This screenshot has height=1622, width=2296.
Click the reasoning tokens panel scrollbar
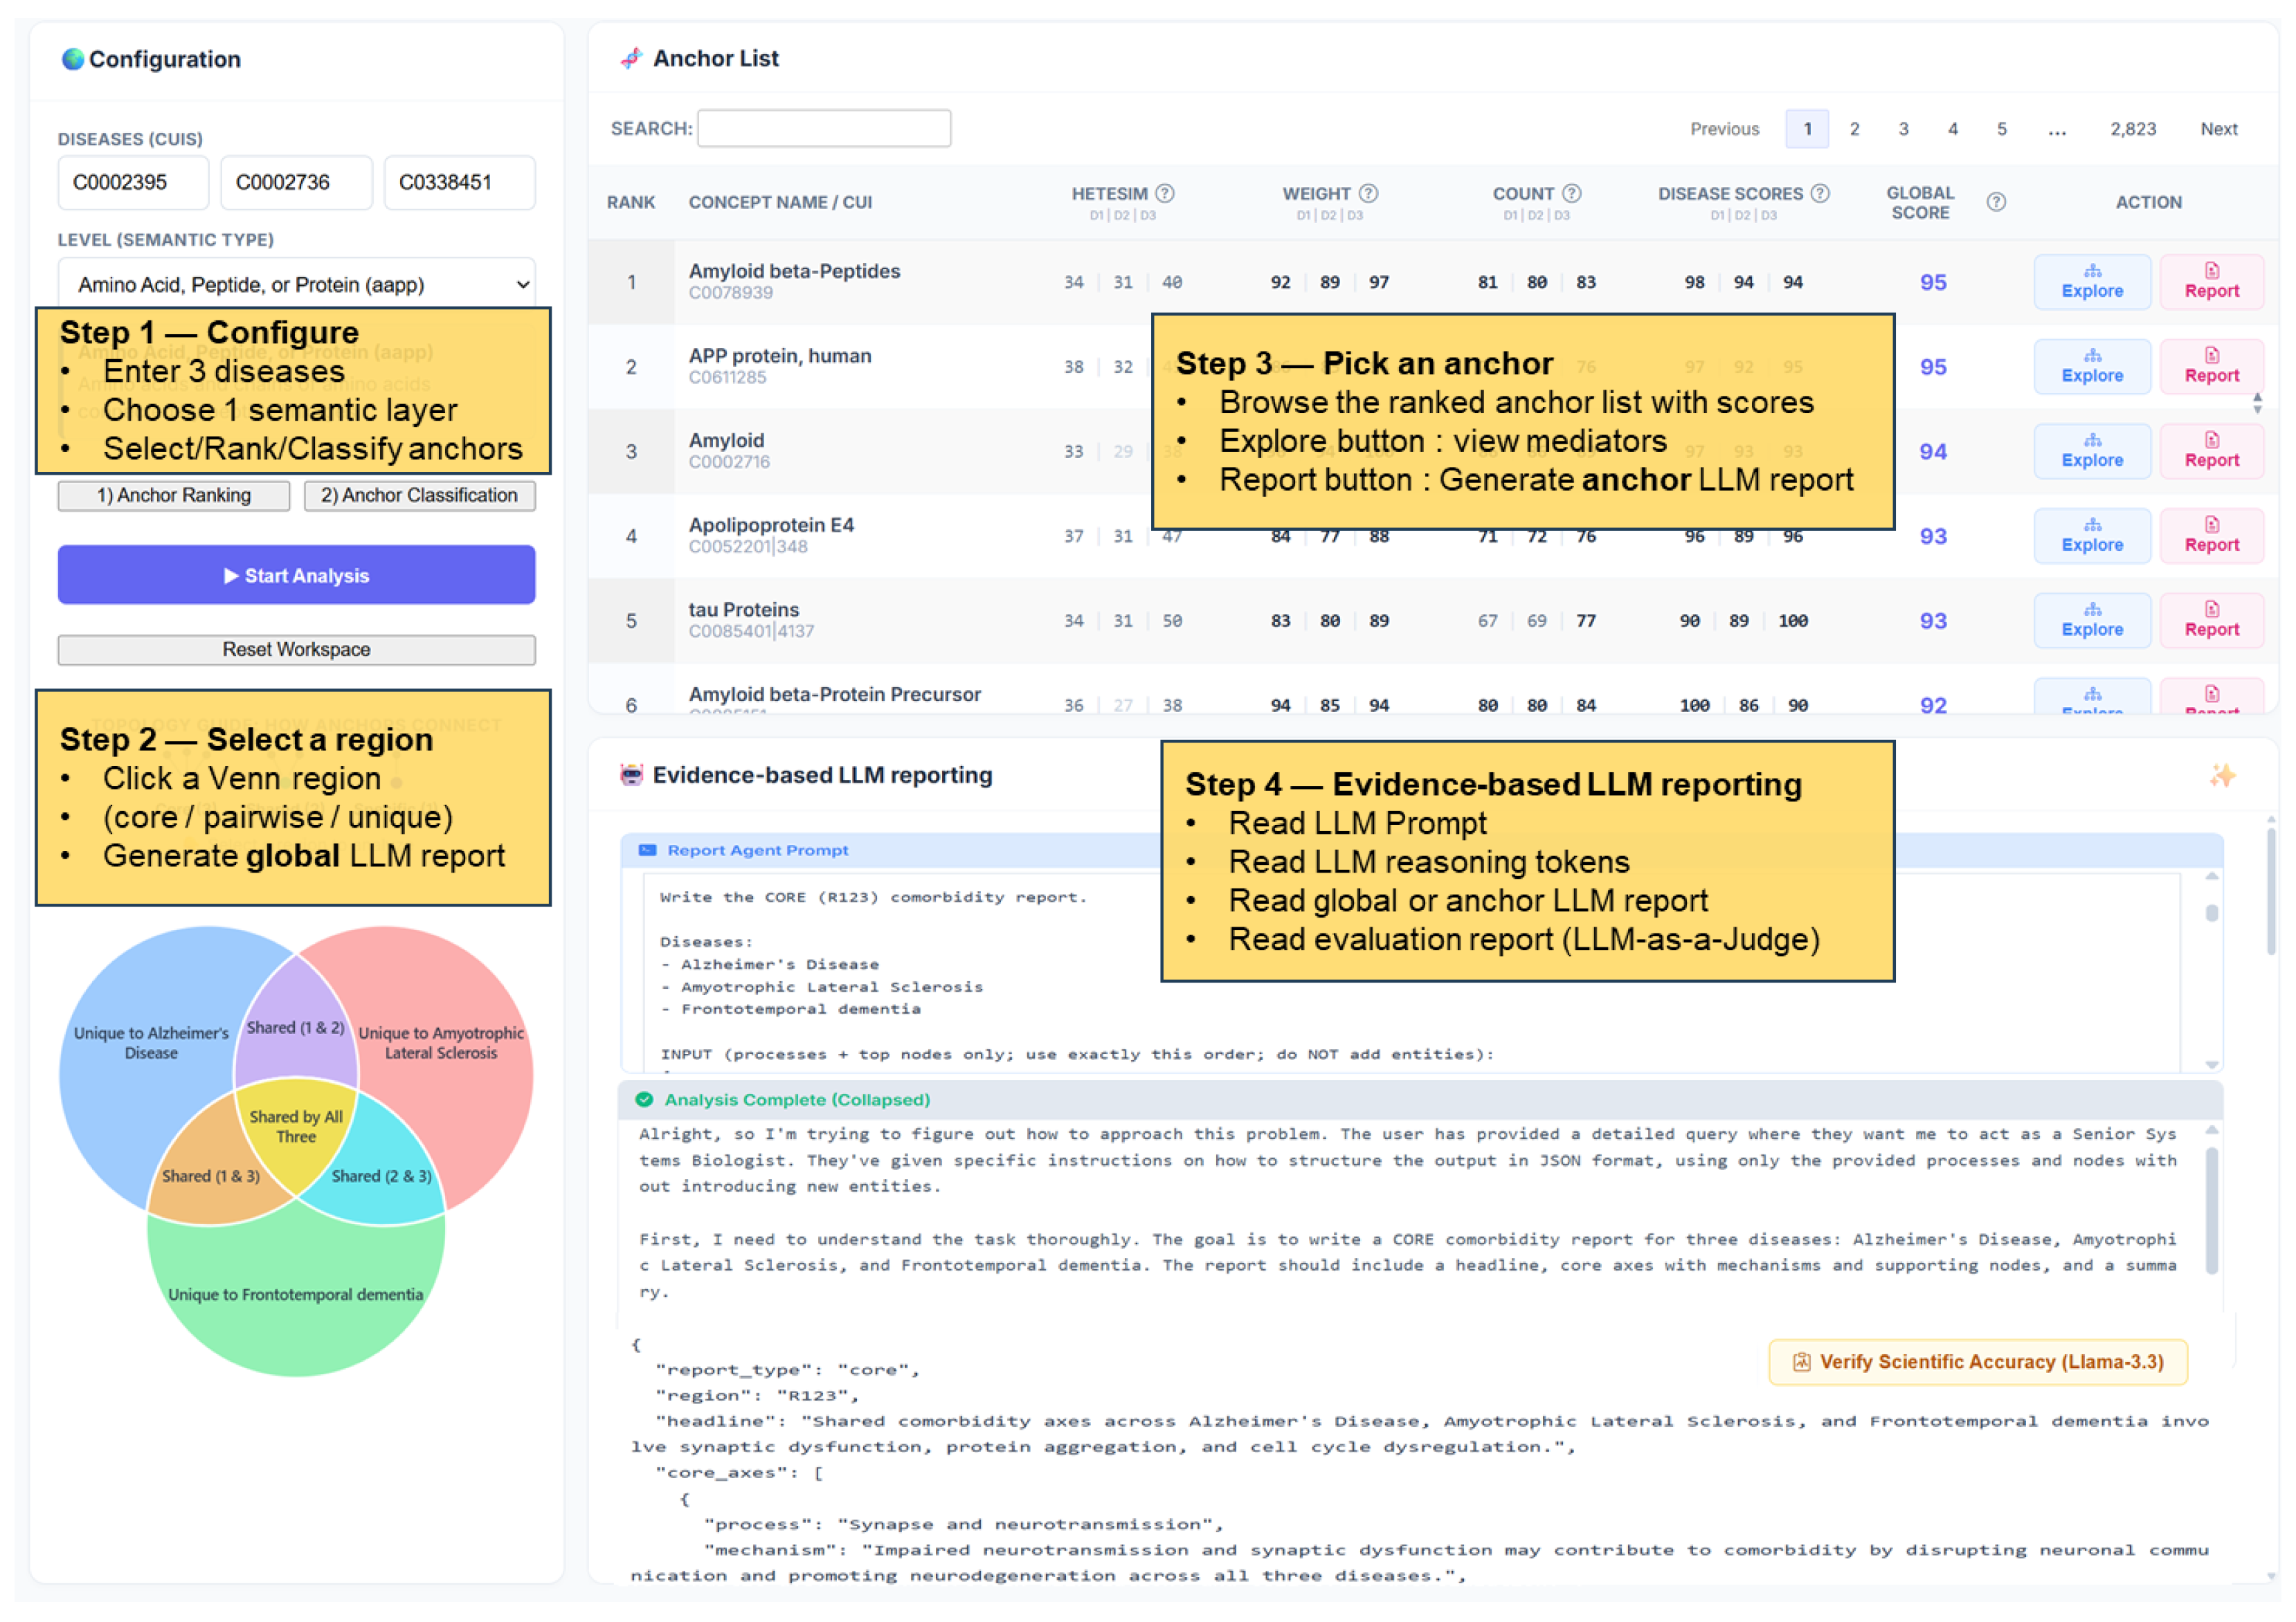point(2212,1210)
